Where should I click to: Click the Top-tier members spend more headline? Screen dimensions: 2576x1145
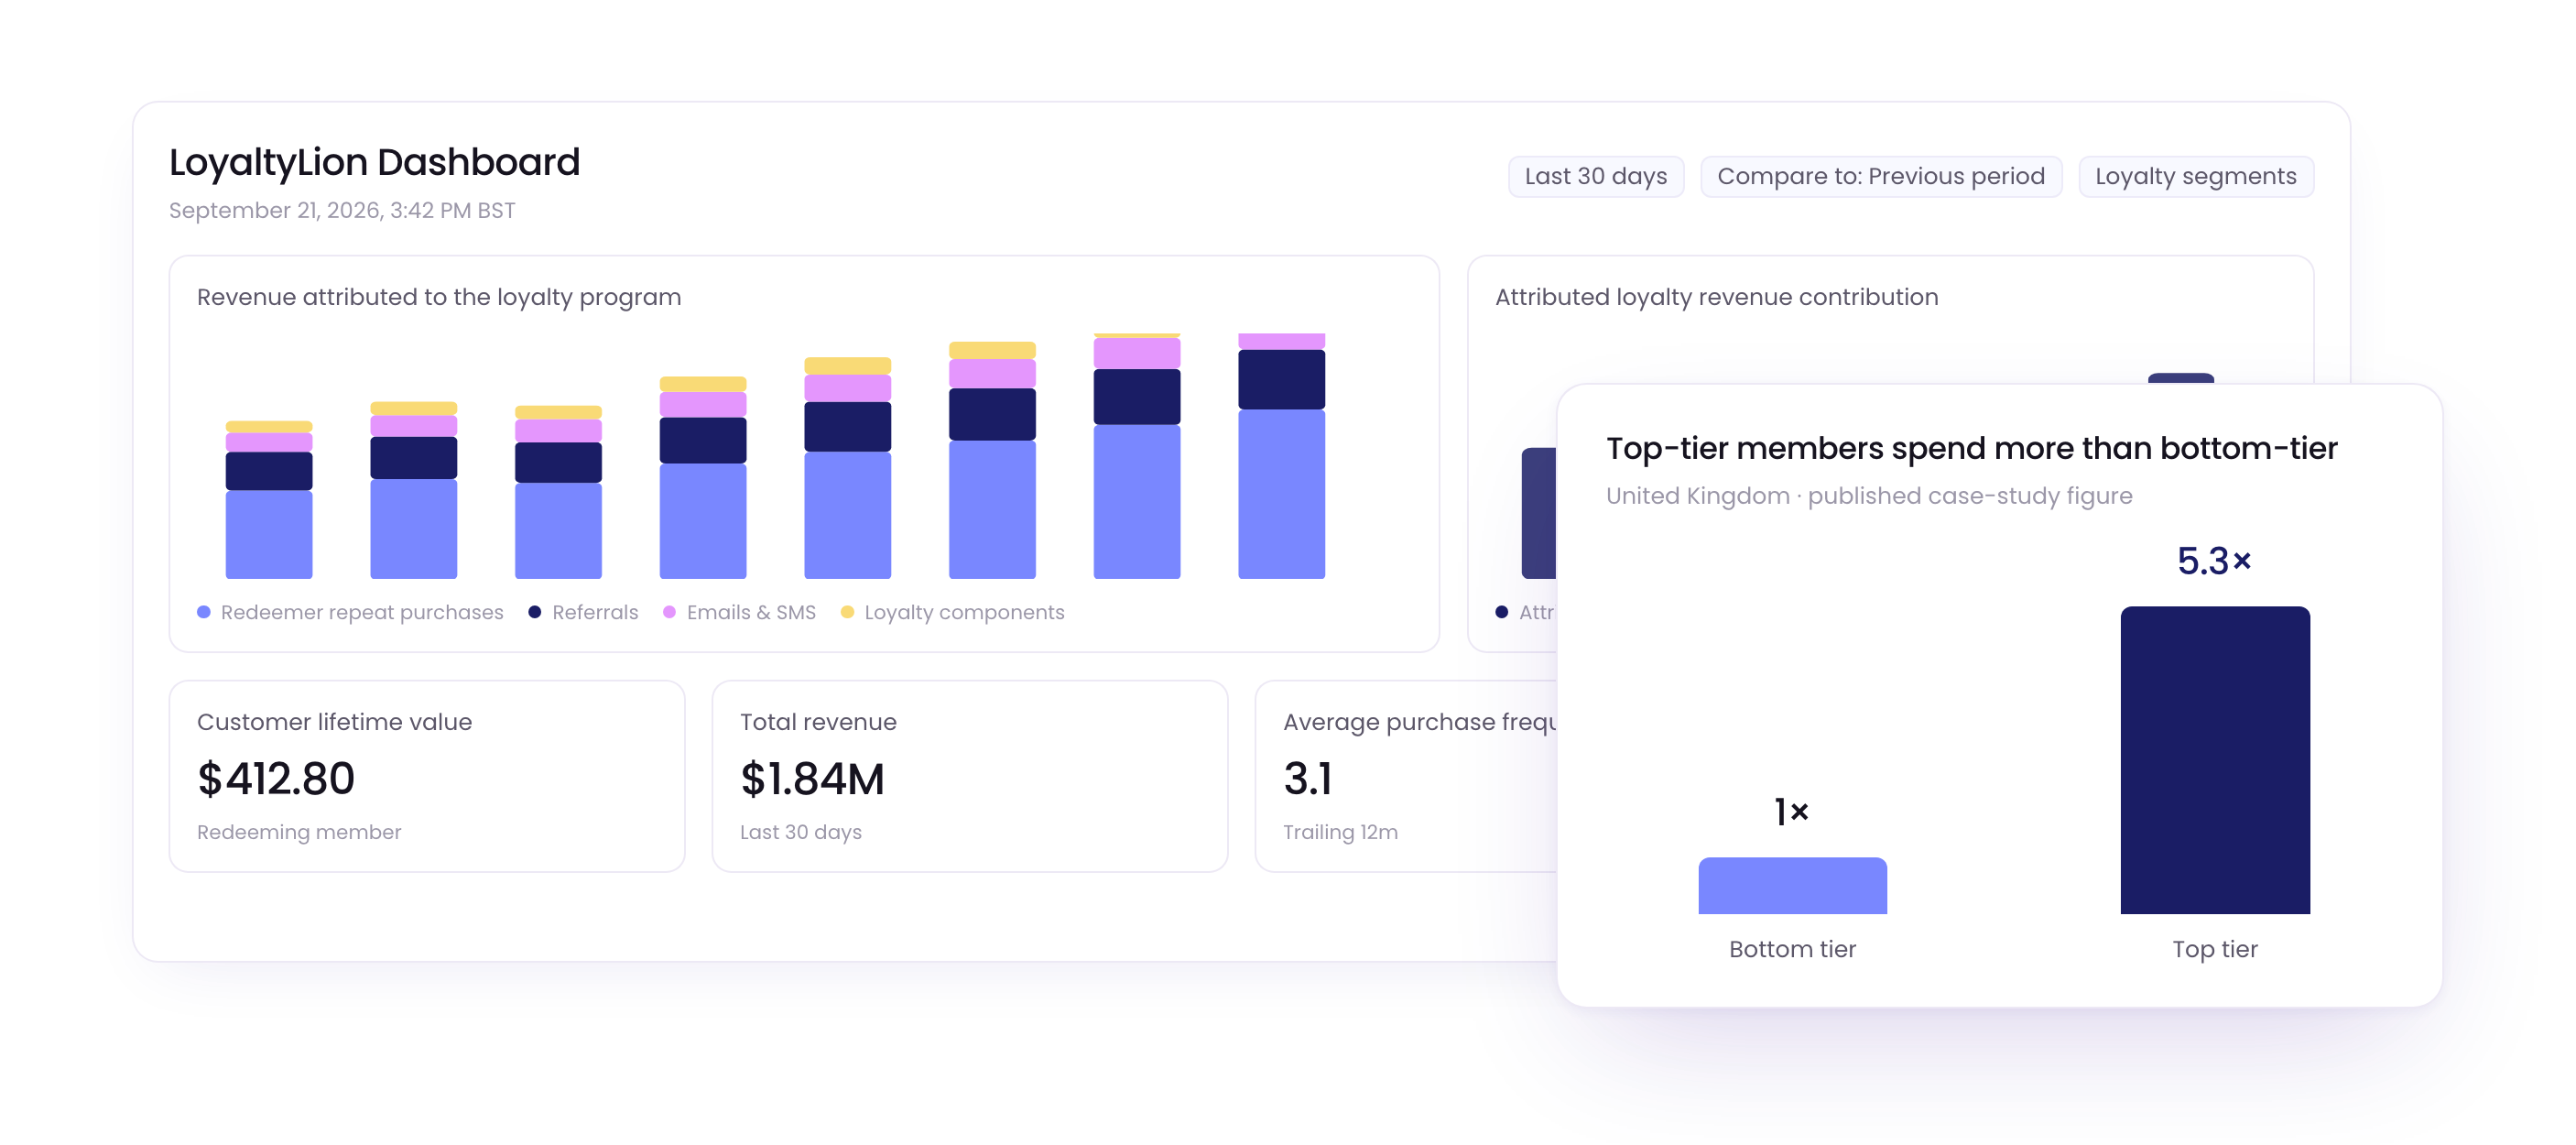click(1971, 449)
